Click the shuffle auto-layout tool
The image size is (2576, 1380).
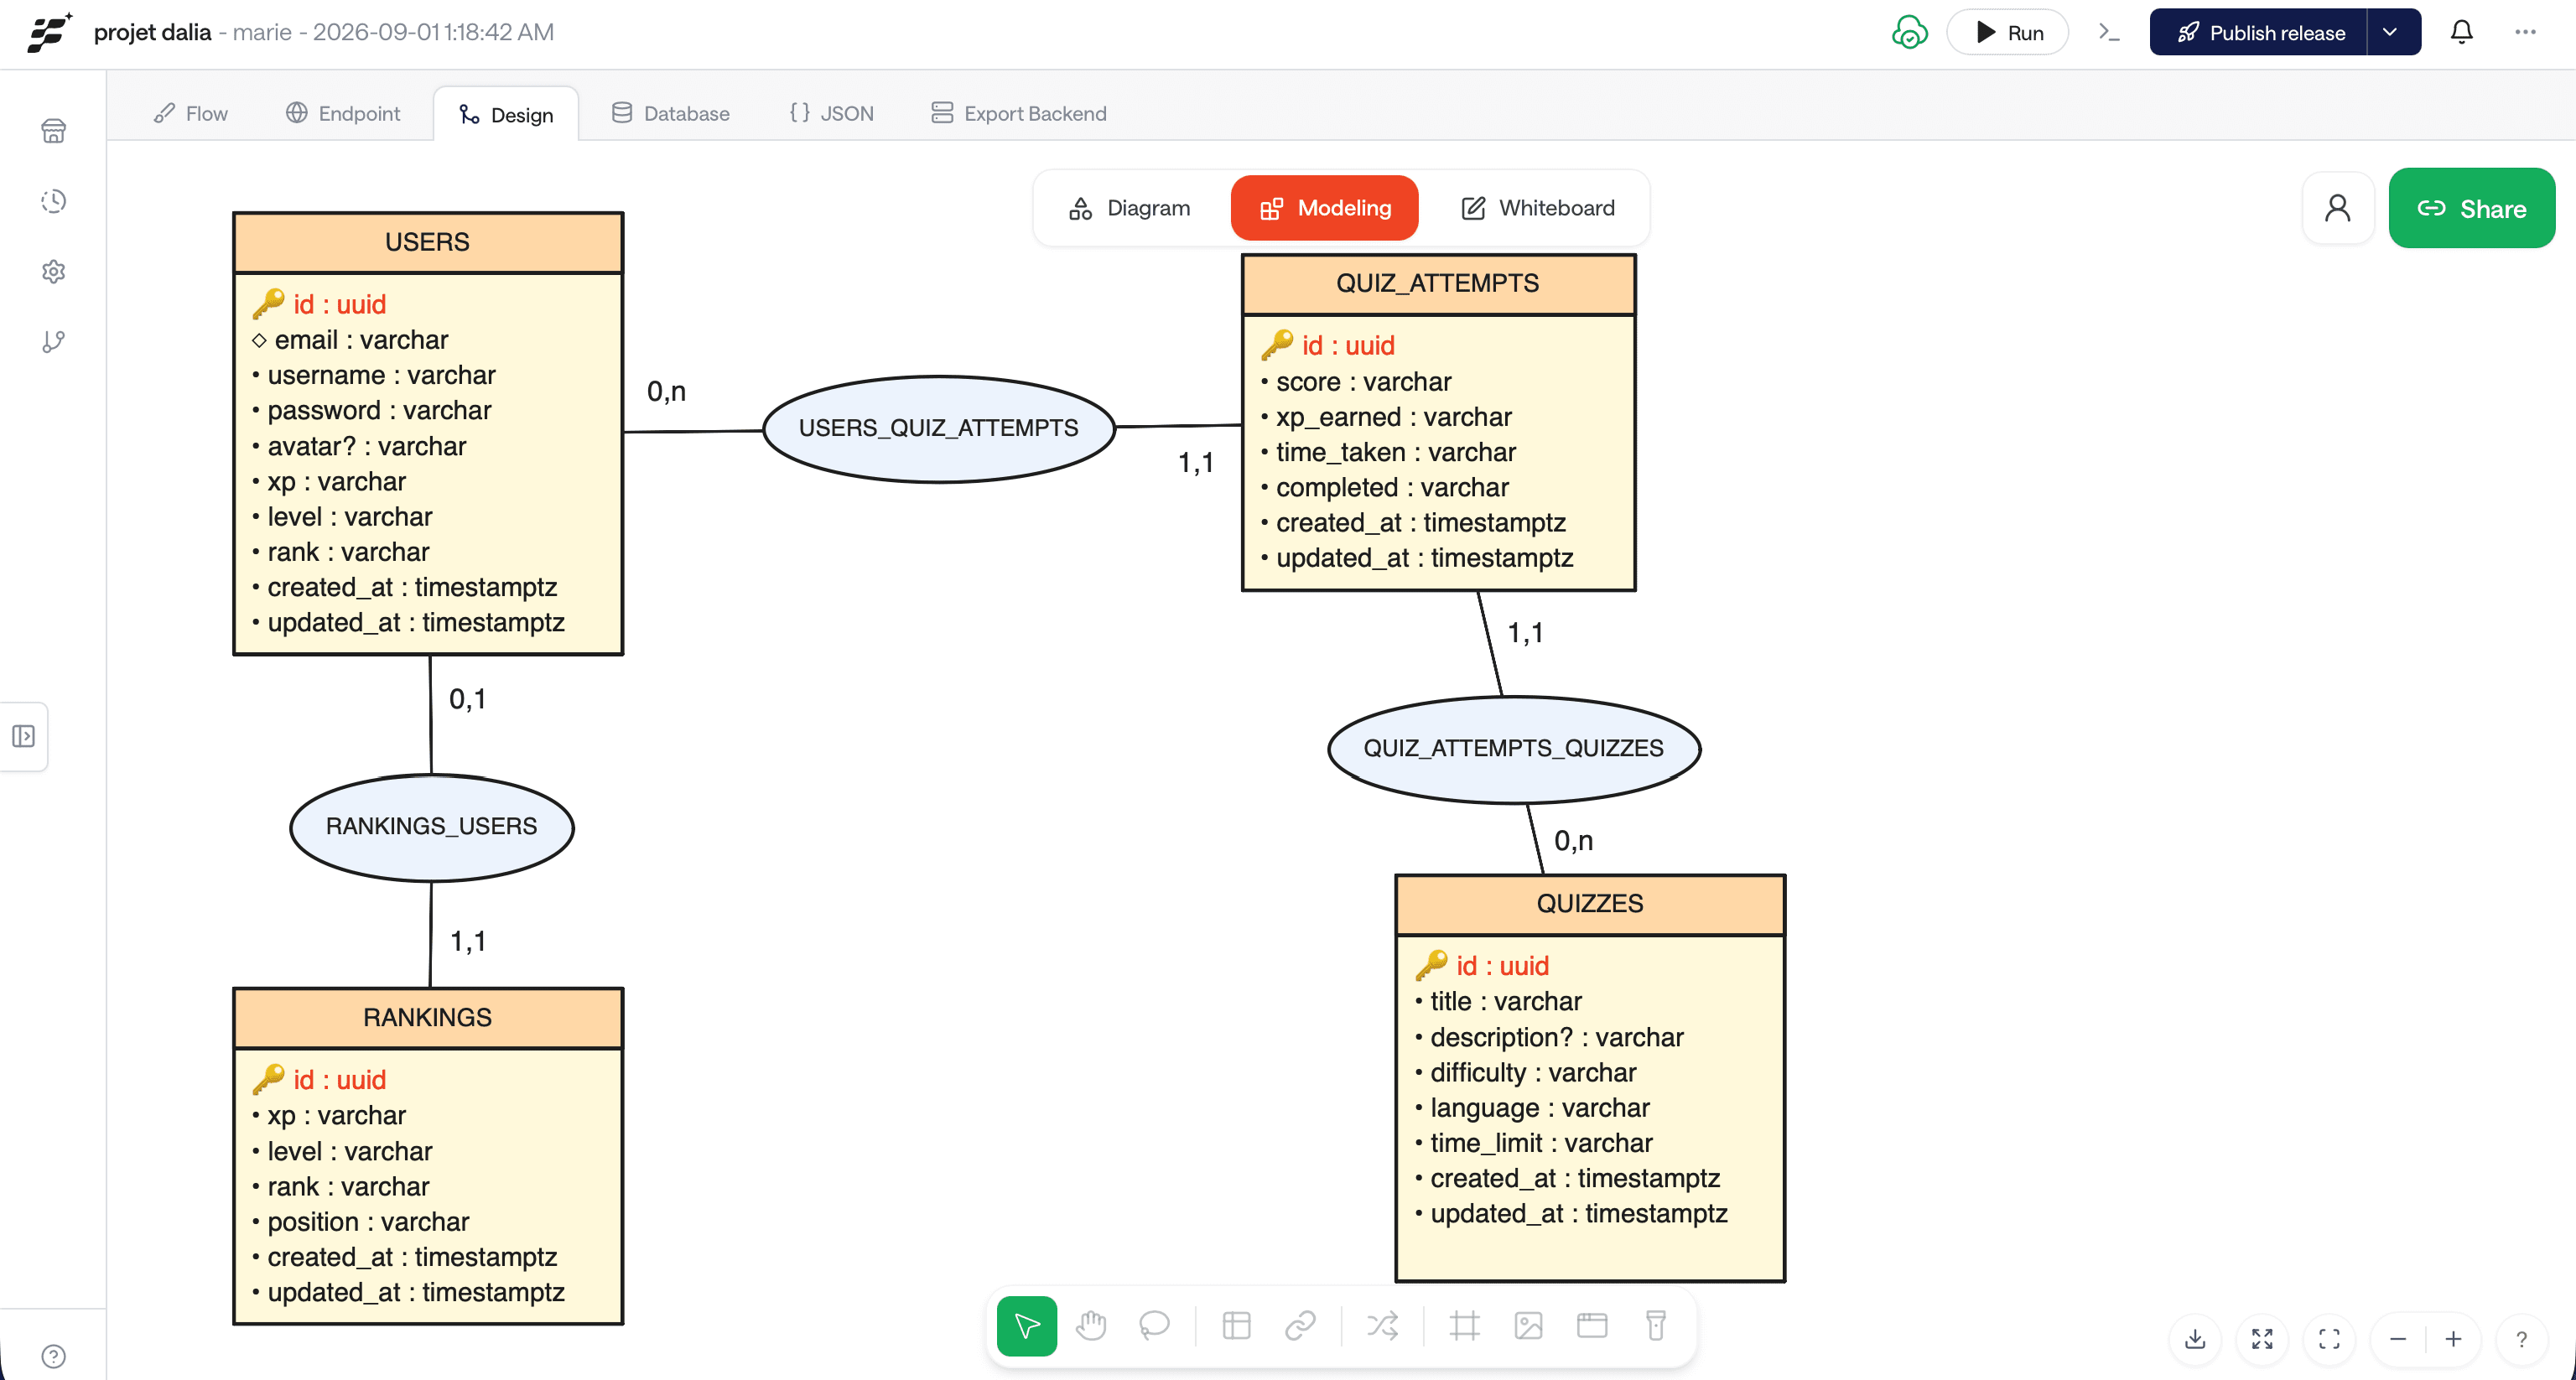pyautogui.click(x=1383, y=1326)
